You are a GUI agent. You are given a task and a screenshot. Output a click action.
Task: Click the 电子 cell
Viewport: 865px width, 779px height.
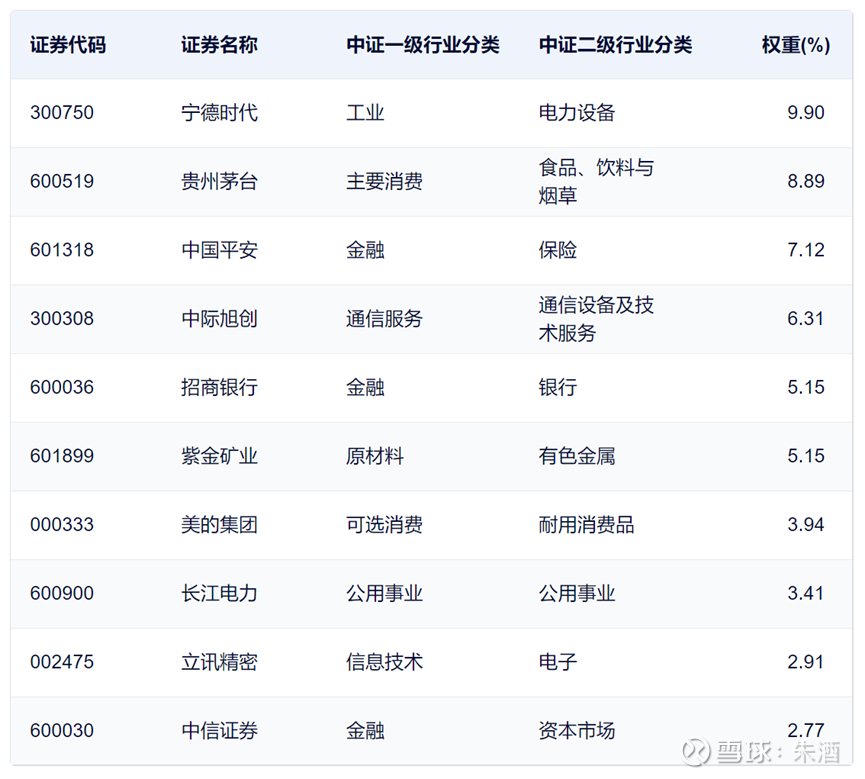pyautogui.click(x=558, y=661)
